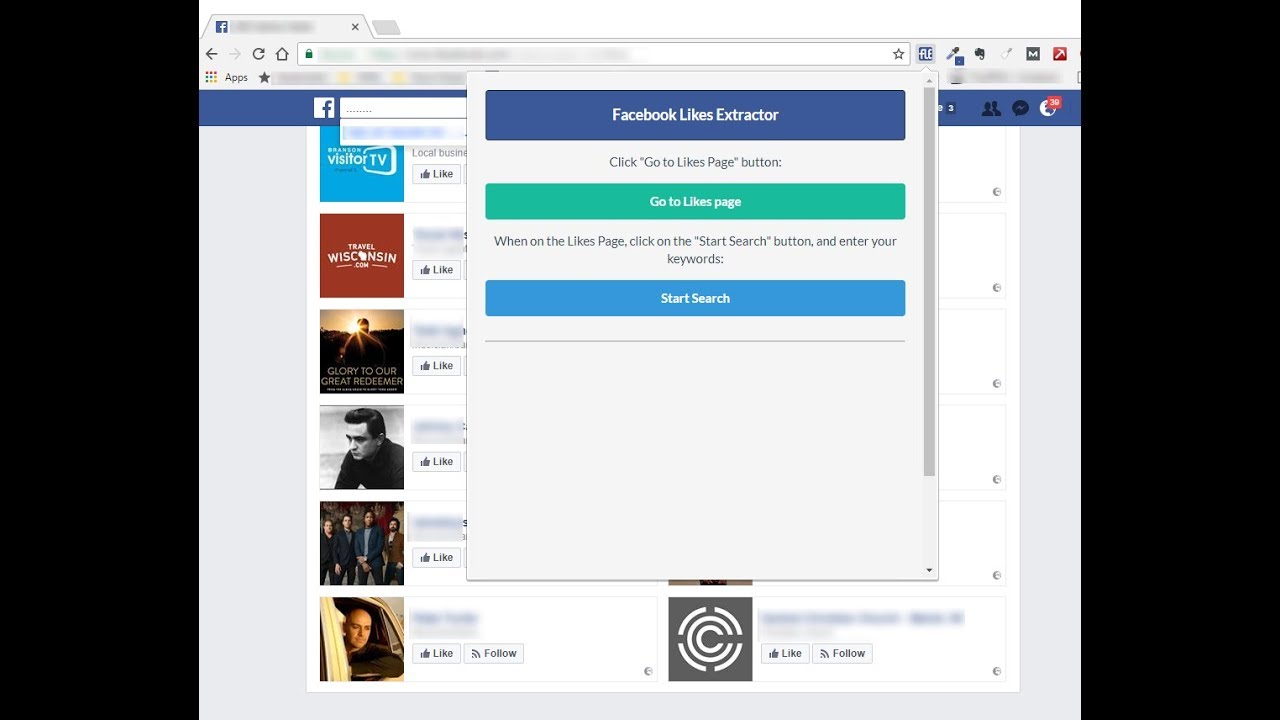1280x720 pixels.
Task: Open Branson Visitor TV thumbnail
Action: [362, 164]
